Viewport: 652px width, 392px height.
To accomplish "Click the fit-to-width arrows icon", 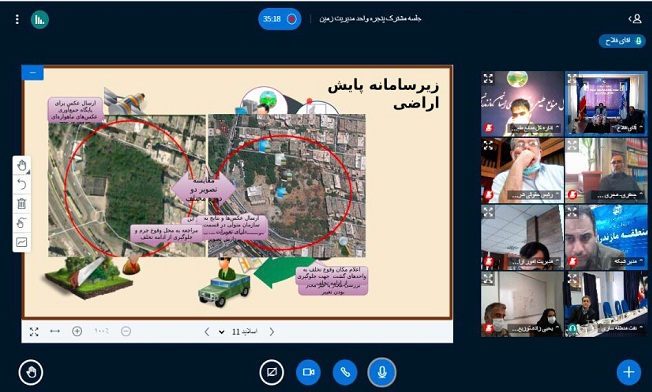I will pos(55,331).
